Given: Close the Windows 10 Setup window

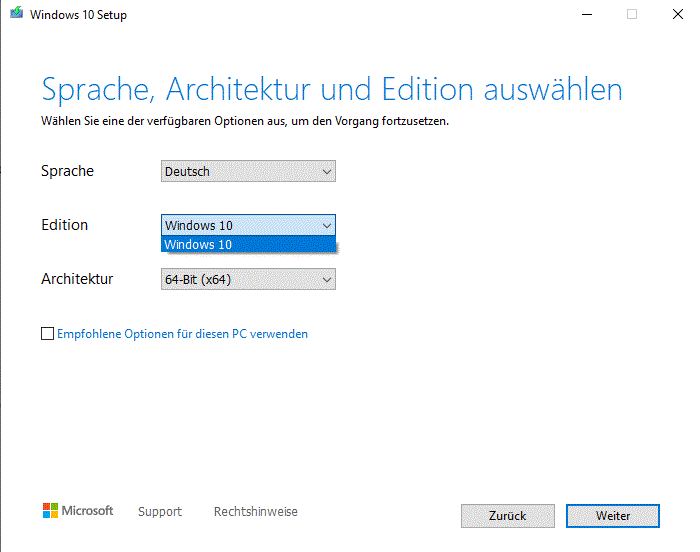Looking at the screenshot, I should pos(678,14).
